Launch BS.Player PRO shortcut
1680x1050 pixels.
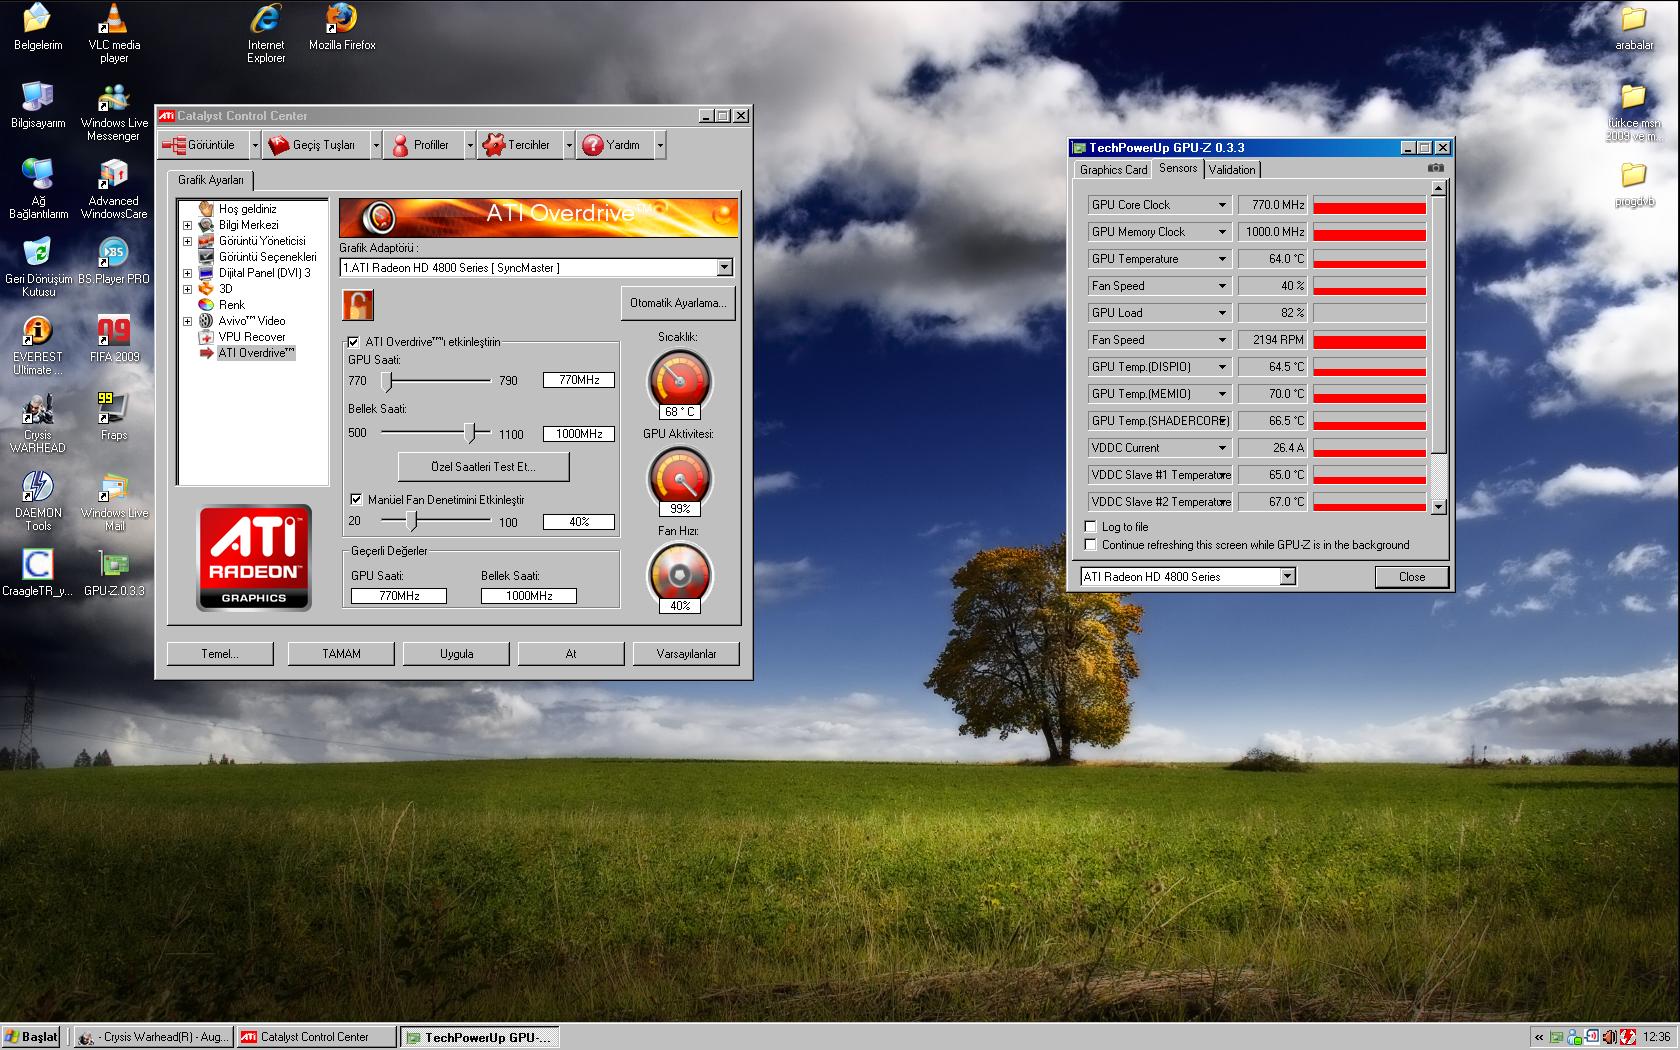coord(114,261)
